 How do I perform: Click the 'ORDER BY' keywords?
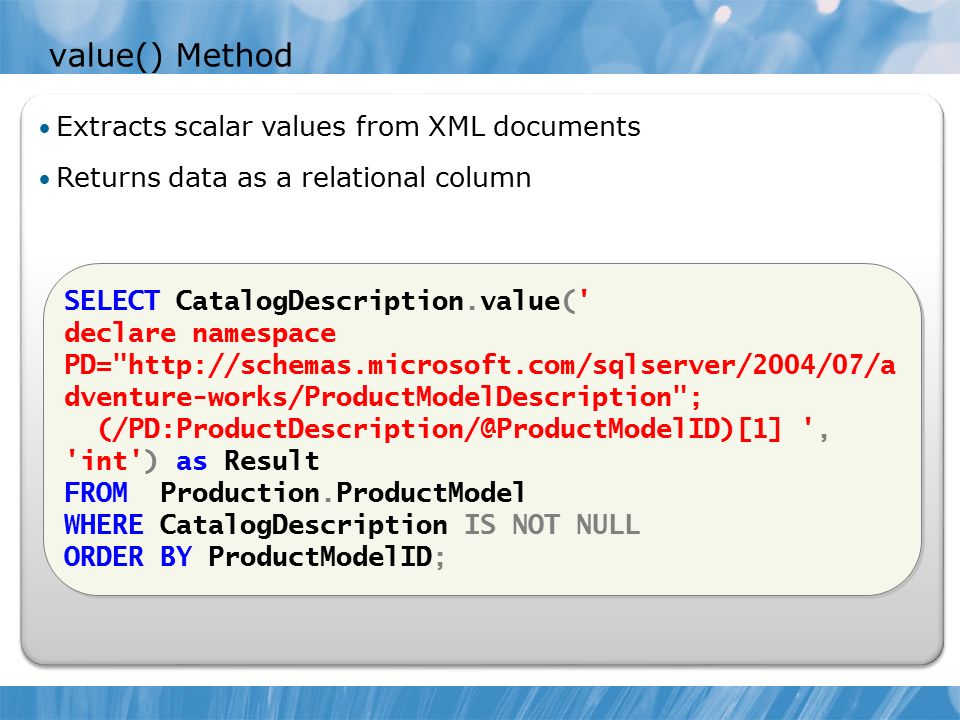(128, 557)
